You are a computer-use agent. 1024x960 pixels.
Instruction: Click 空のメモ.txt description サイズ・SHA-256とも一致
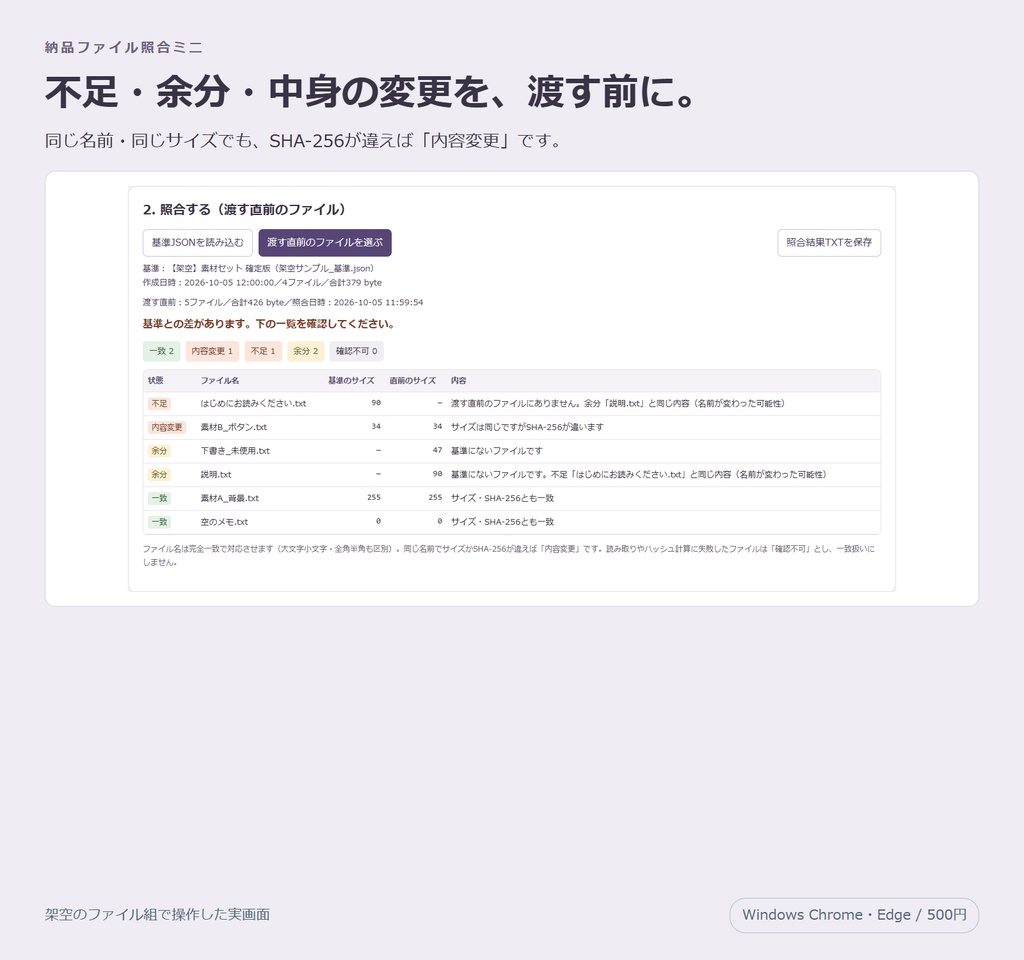pyautogui.click(x=502, y=522)
